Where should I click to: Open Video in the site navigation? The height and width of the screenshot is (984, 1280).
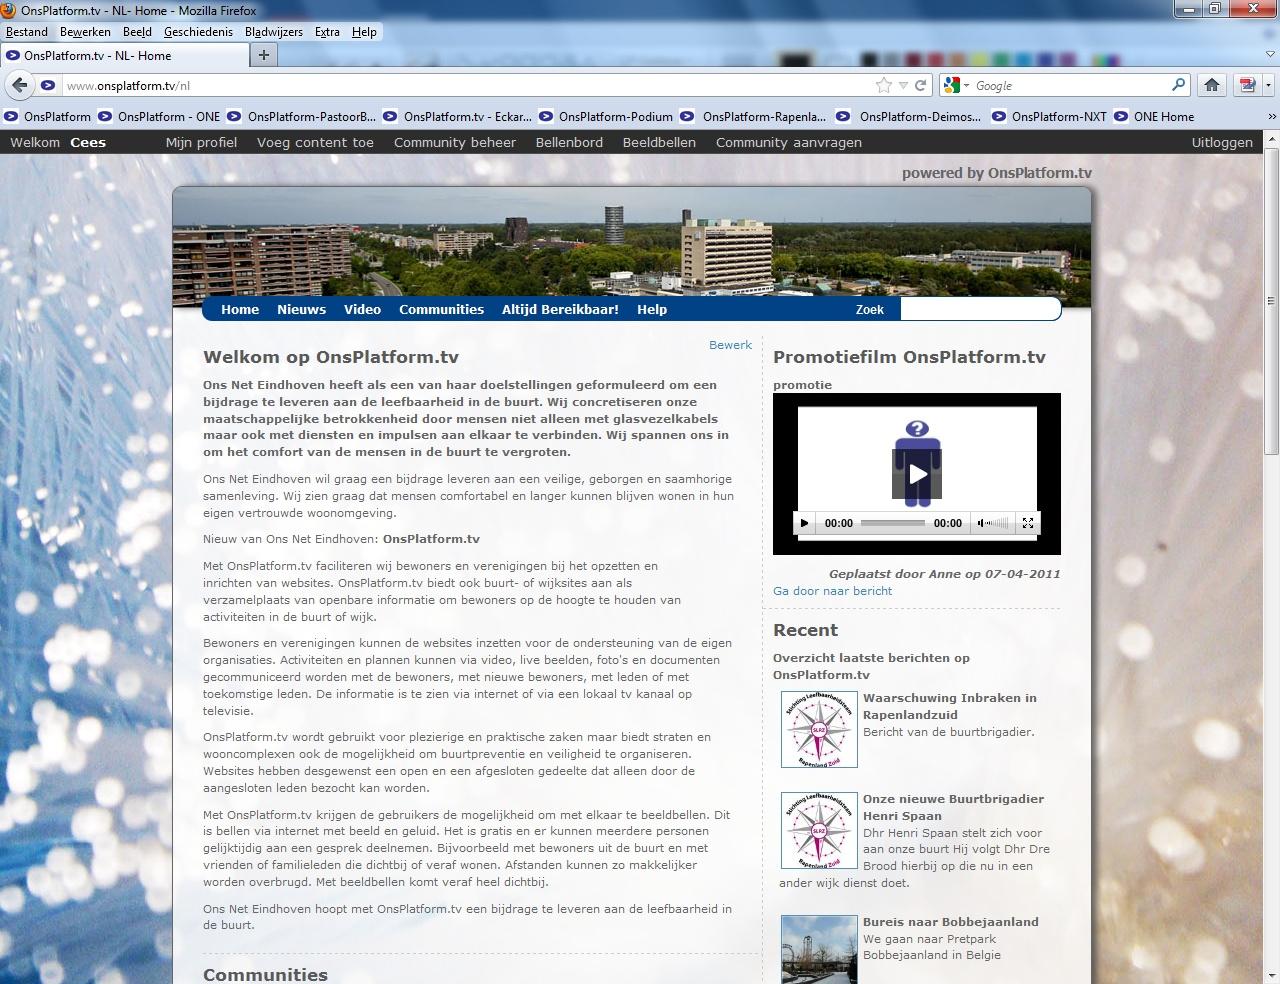(363, 309)
